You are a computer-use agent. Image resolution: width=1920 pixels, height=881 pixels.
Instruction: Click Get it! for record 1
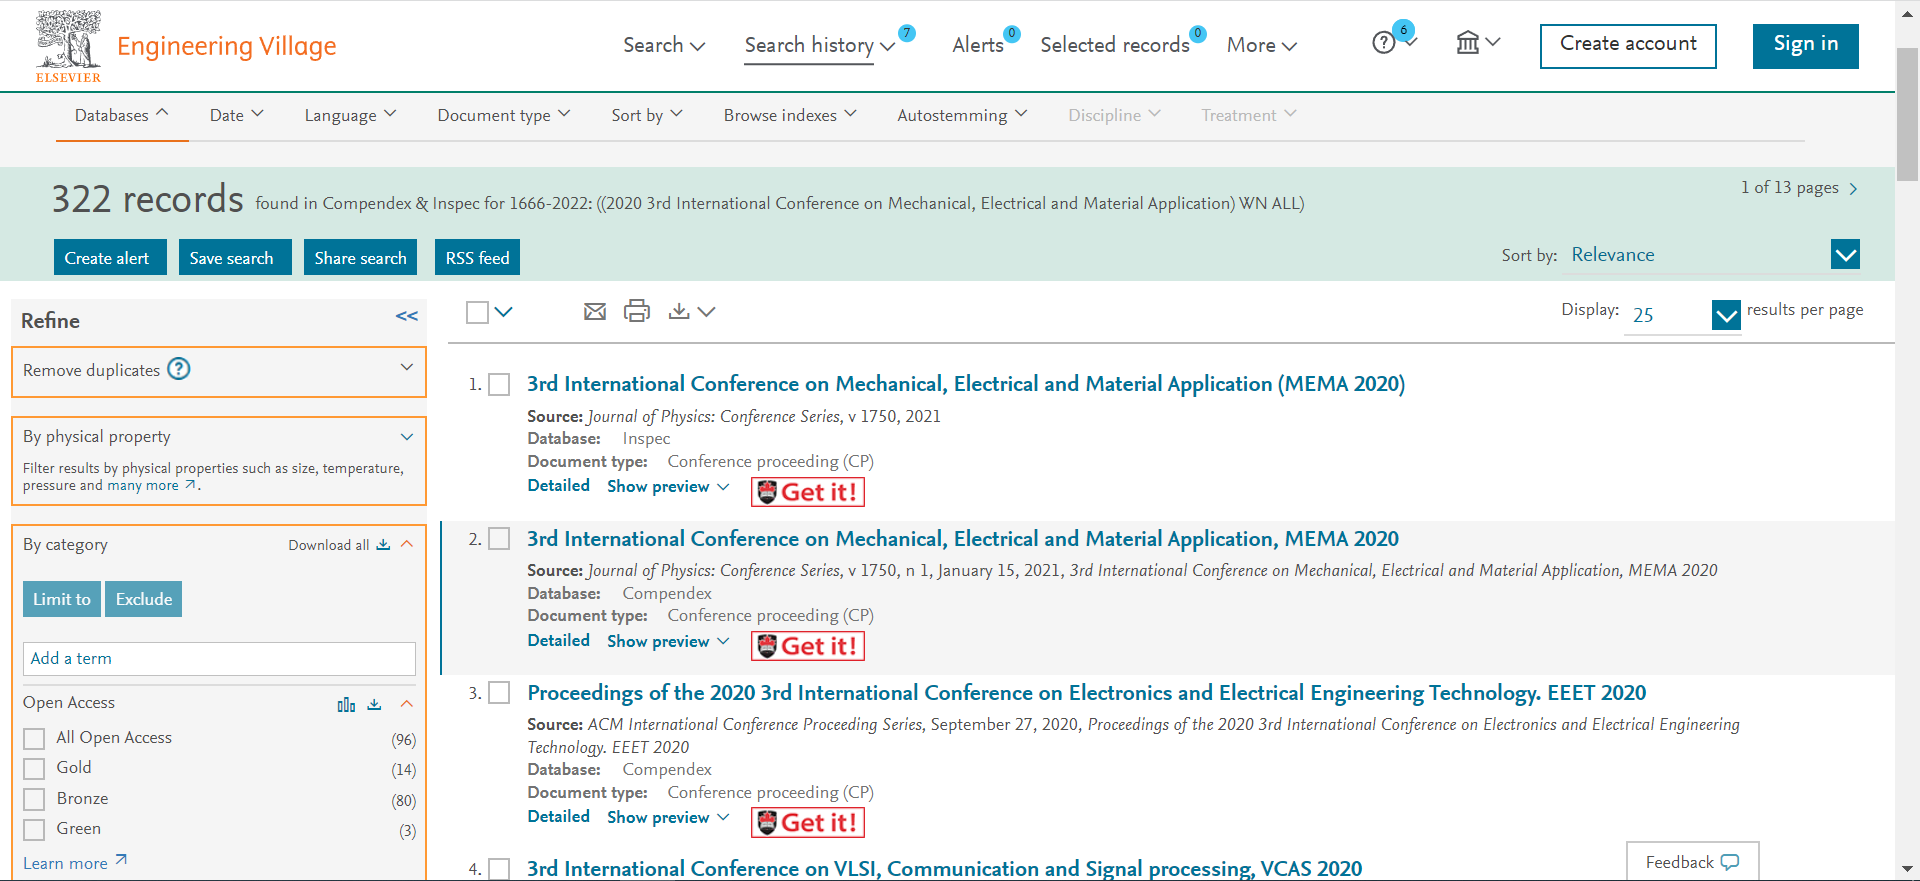pos(807,492)
